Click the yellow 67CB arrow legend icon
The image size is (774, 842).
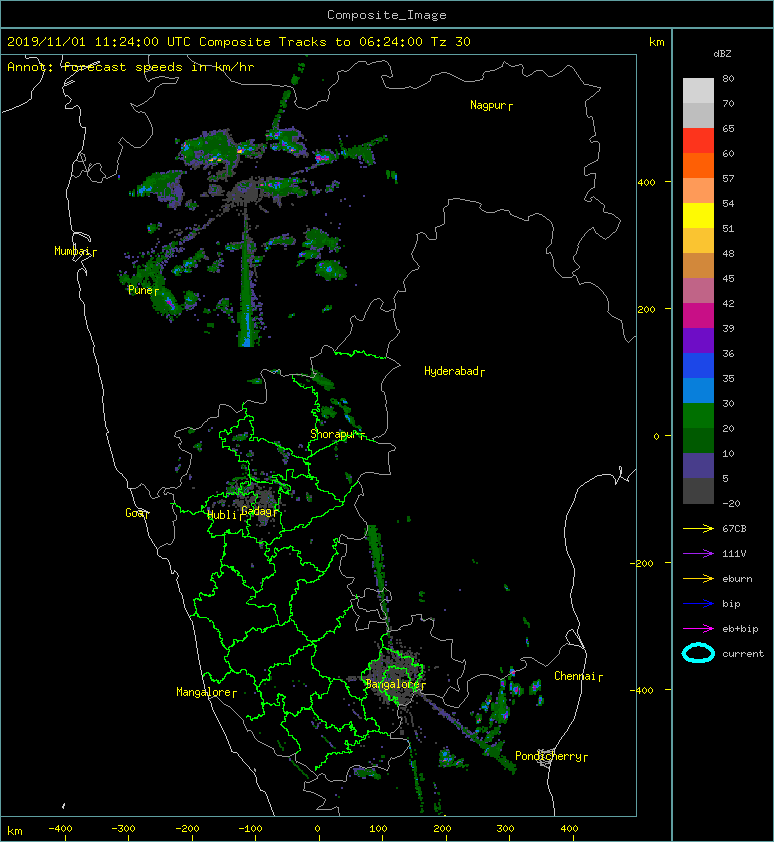698,529
